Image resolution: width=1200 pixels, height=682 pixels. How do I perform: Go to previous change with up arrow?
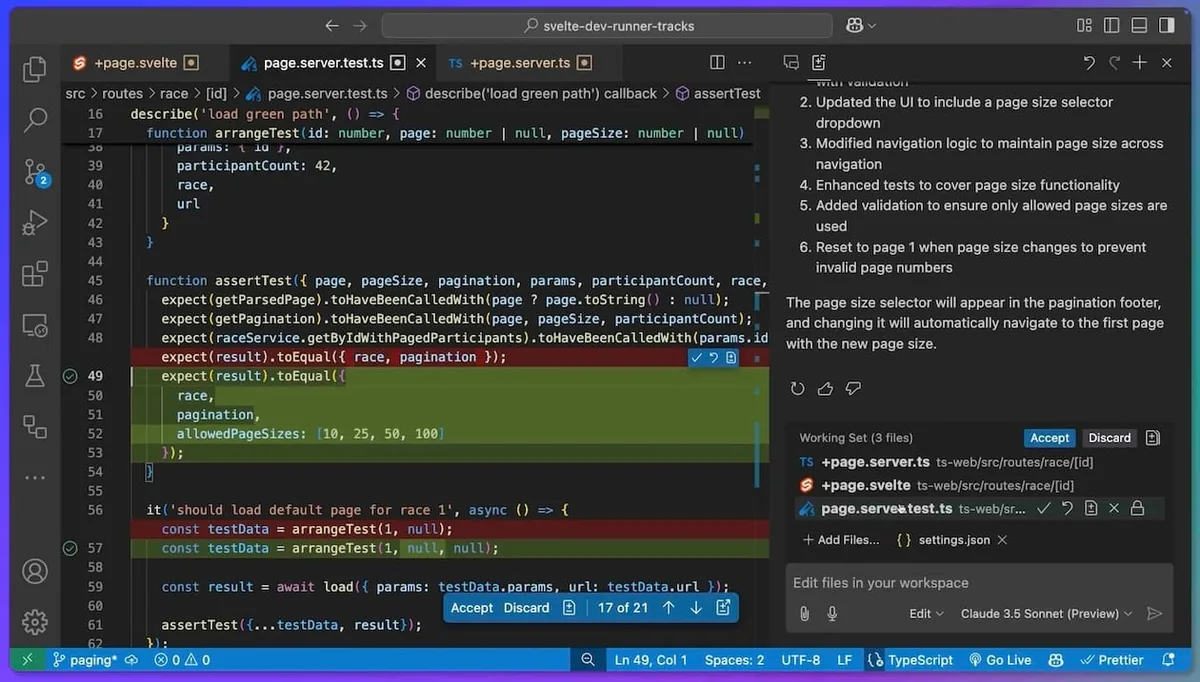(669, 608)
